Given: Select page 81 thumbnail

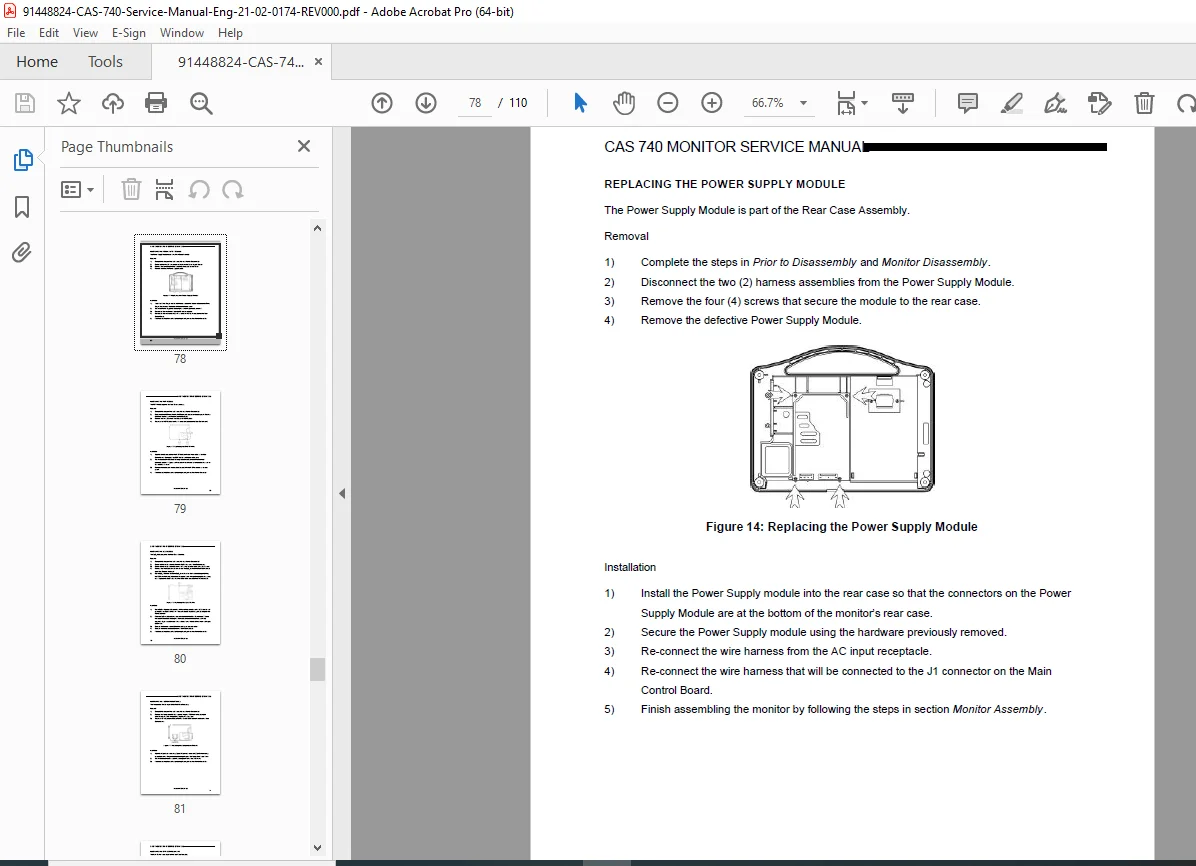Looking at the screenshot, I should [180, 743].
